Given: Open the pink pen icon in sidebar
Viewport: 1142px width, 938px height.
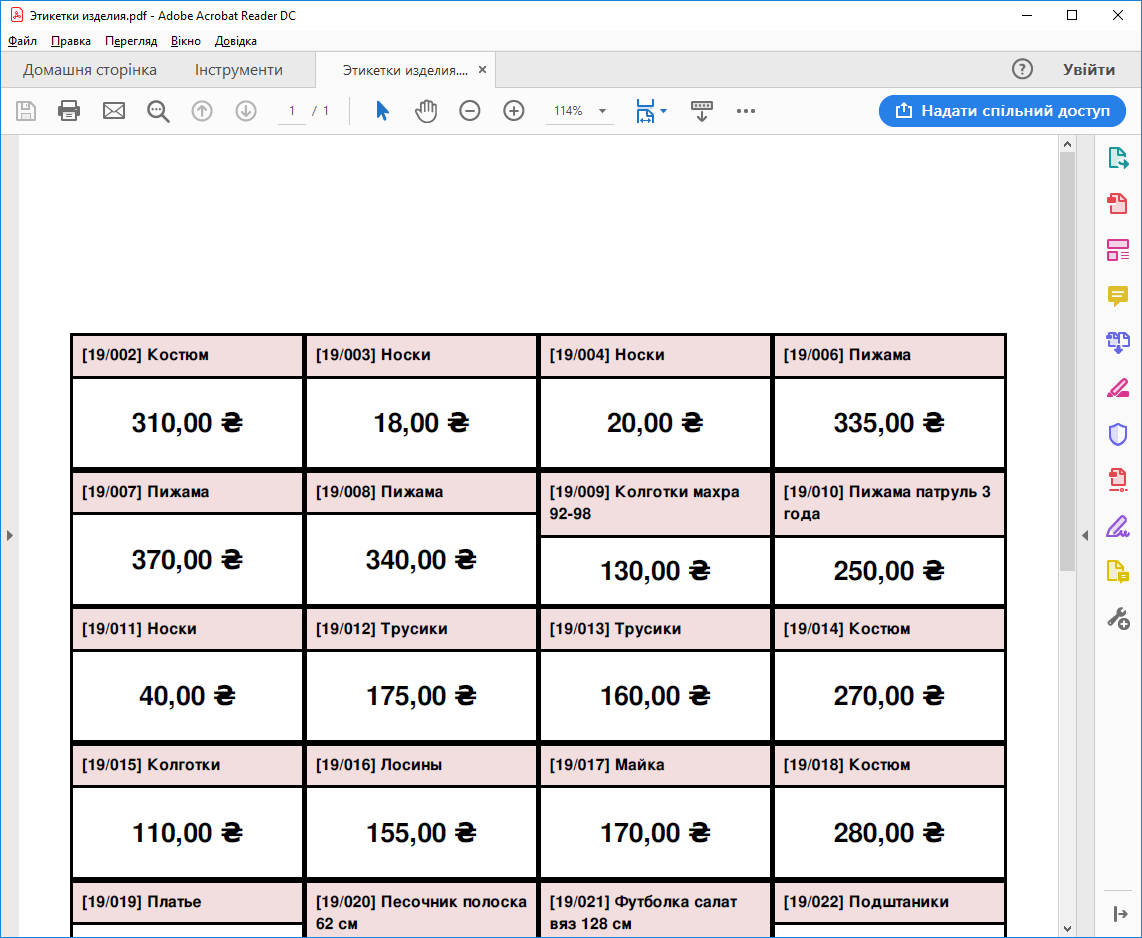Looking at the screenshot, I should click(x=1118, y=388).
